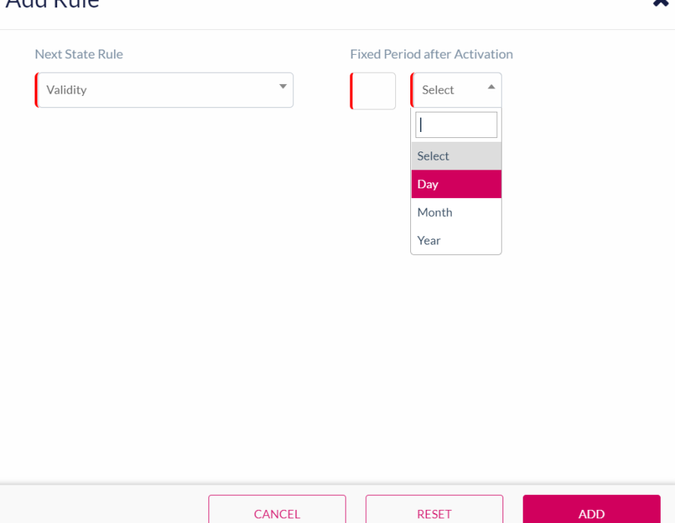The width and height of the screenshot is (675, 523).
Task: Click the red required marker on the number input
Action: pyautogui.click(x=352, y=91)
